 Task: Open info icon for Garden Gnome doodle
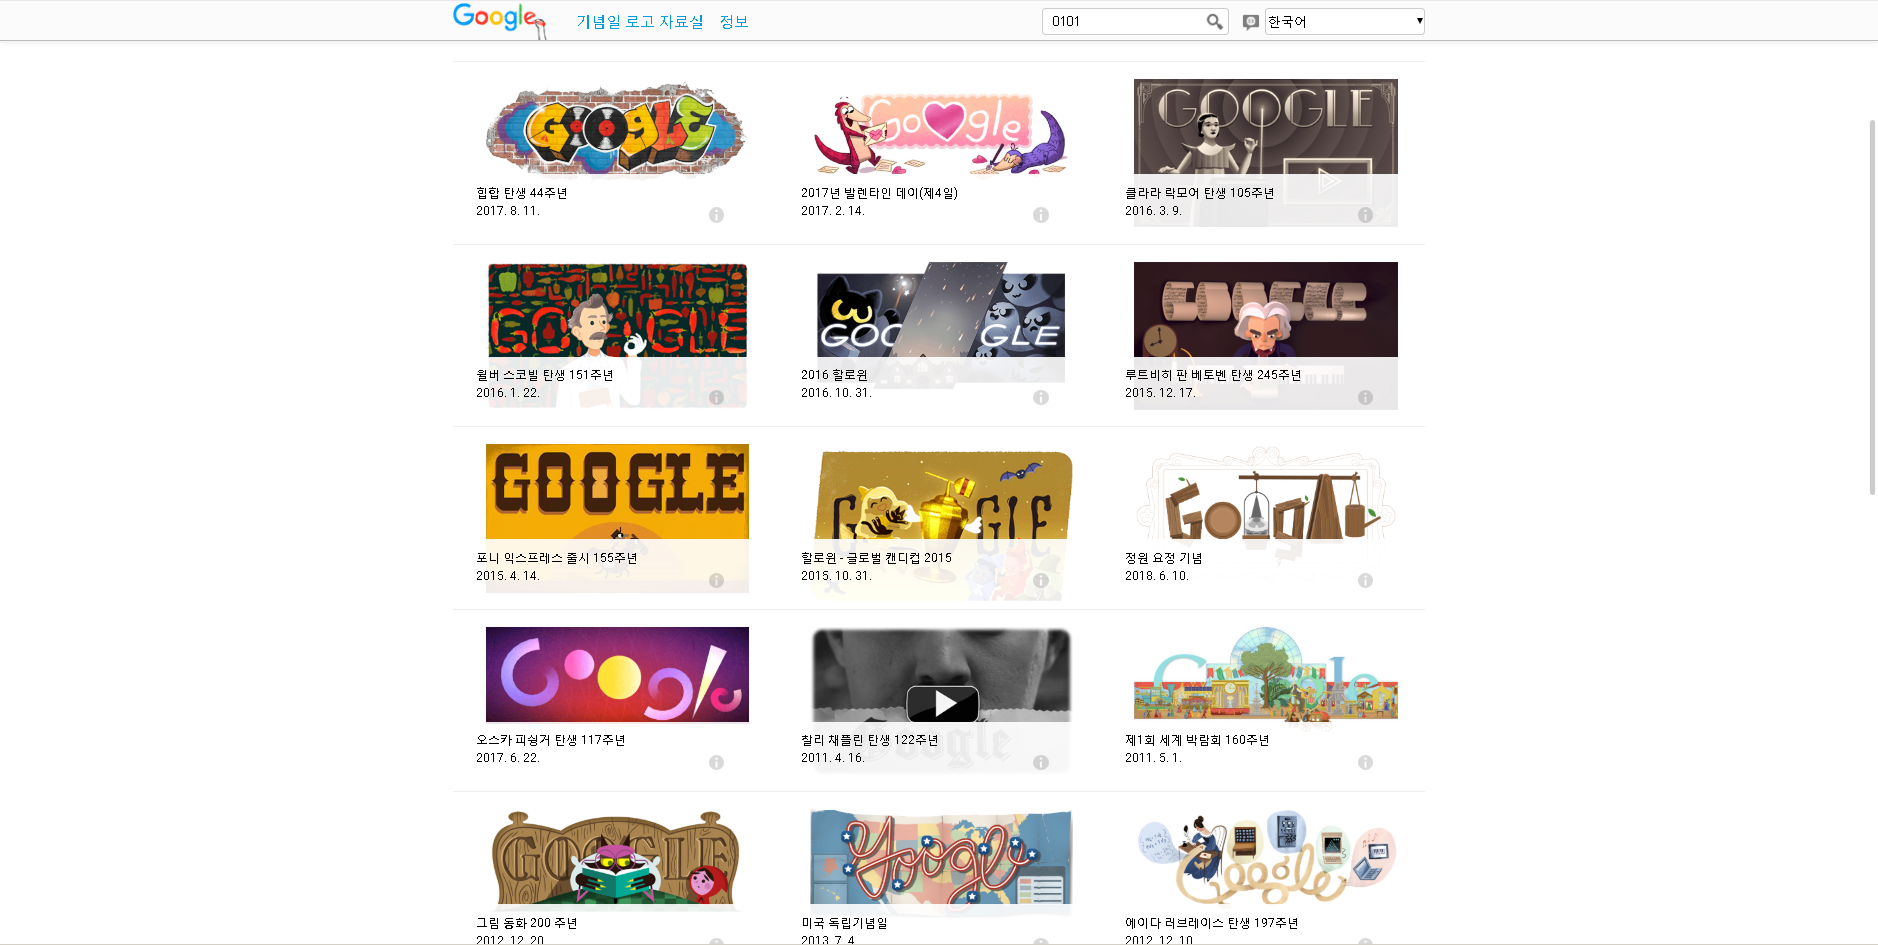[x=1365, y=580]
